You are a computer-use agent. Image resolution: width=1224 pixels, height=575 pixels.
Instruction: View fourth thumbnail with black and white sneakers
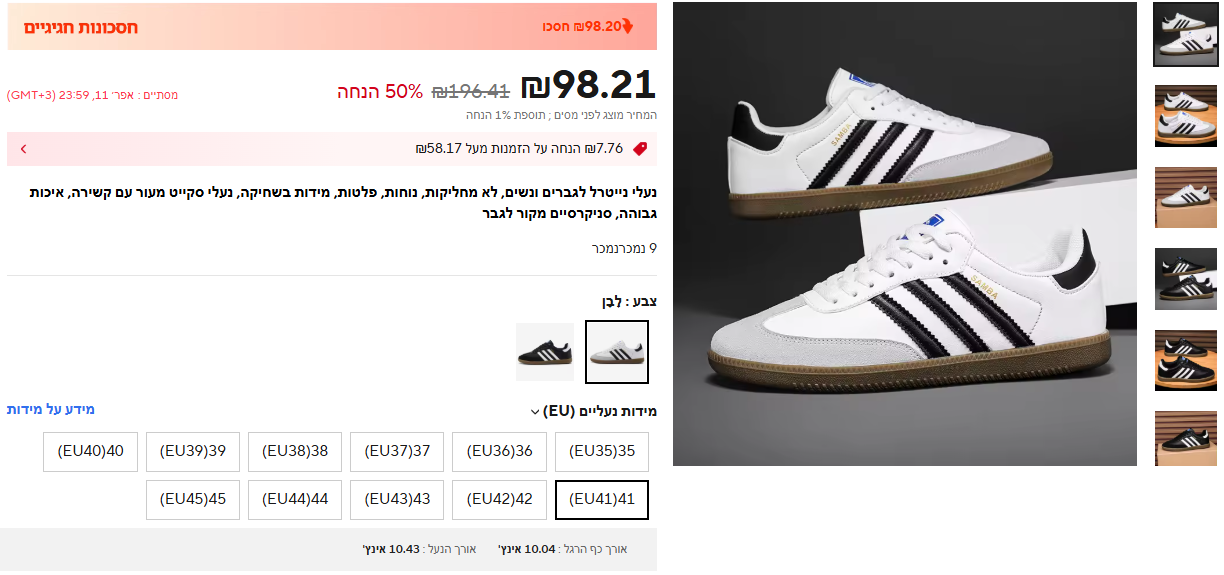[x=1186, y=279]
